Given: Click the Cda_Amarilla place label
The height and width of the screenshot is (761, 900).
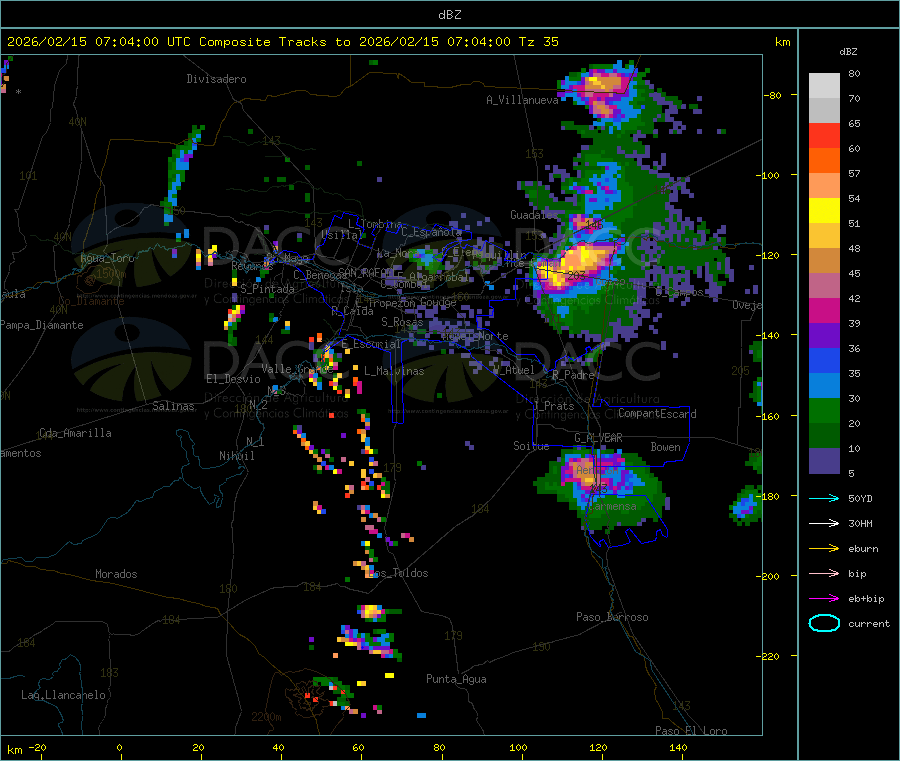Looking at the screenshot, I should pos(75,433).
